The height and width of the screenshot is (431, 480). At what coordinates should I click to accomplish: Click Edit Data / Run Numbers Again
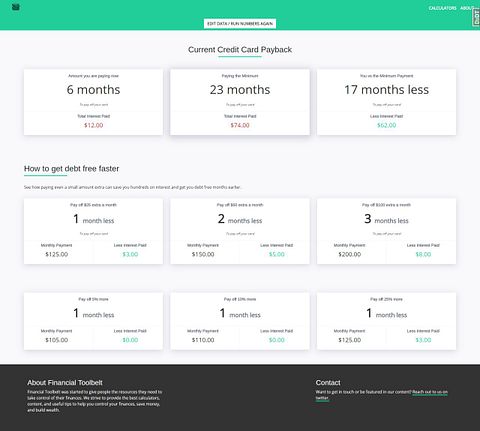point(240,24)
